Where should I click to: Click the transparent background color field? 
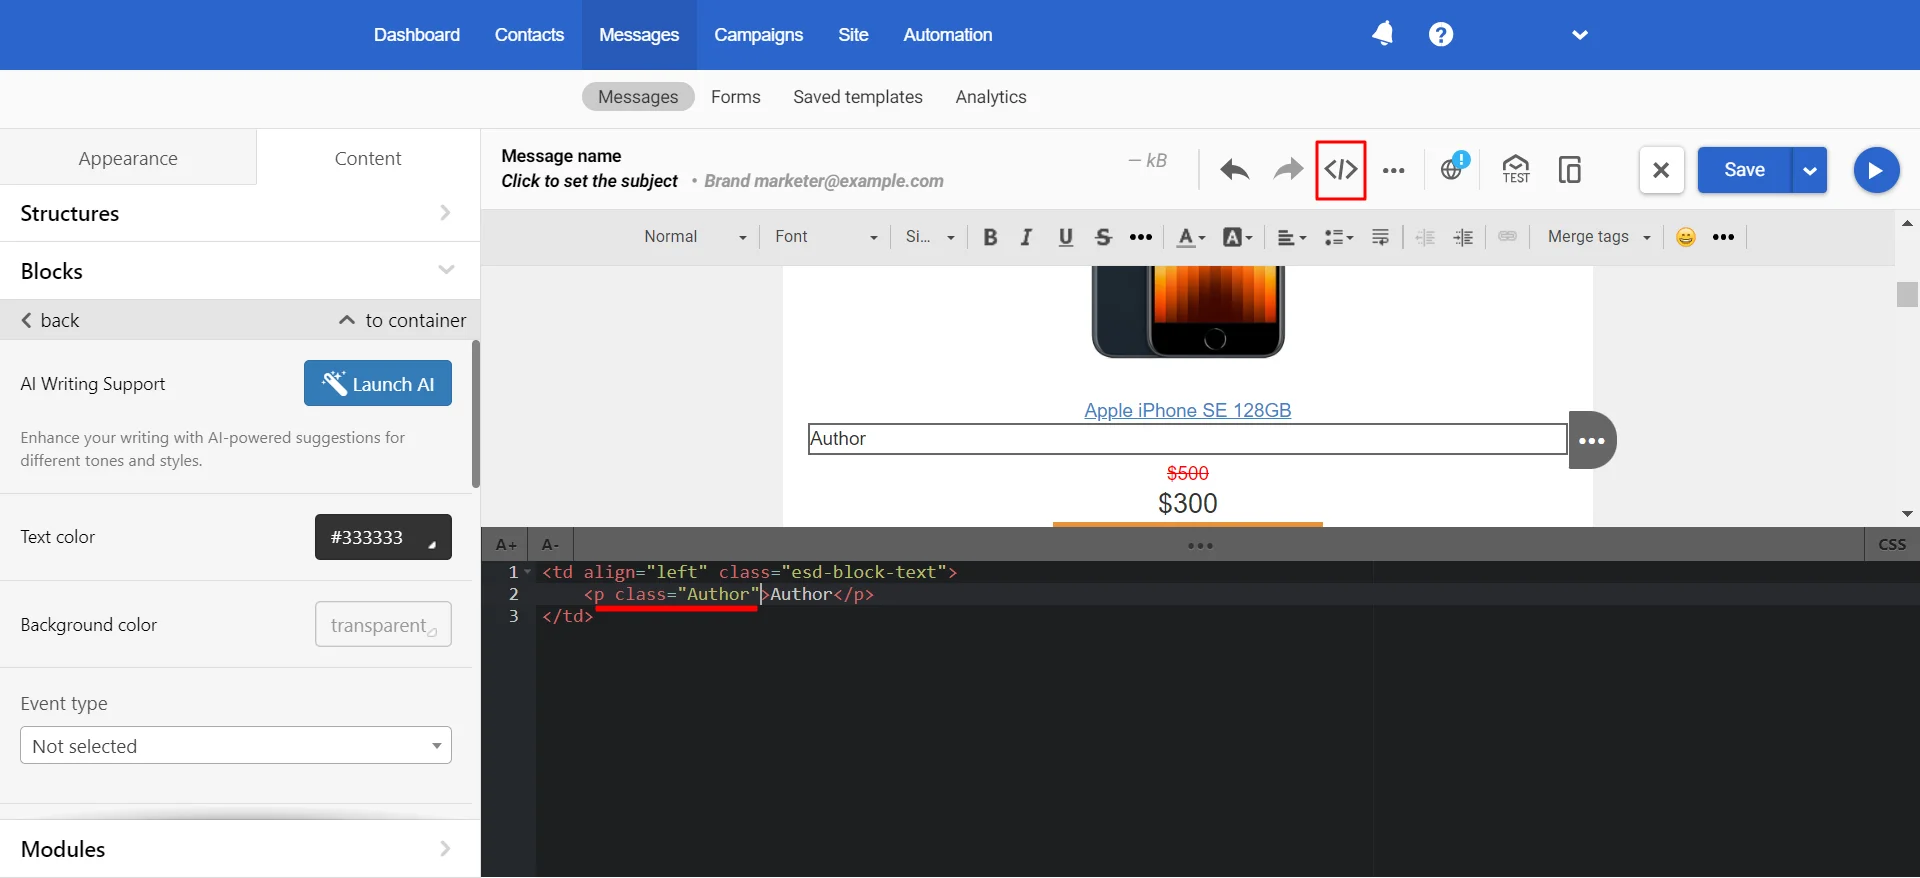coord(383,624)
